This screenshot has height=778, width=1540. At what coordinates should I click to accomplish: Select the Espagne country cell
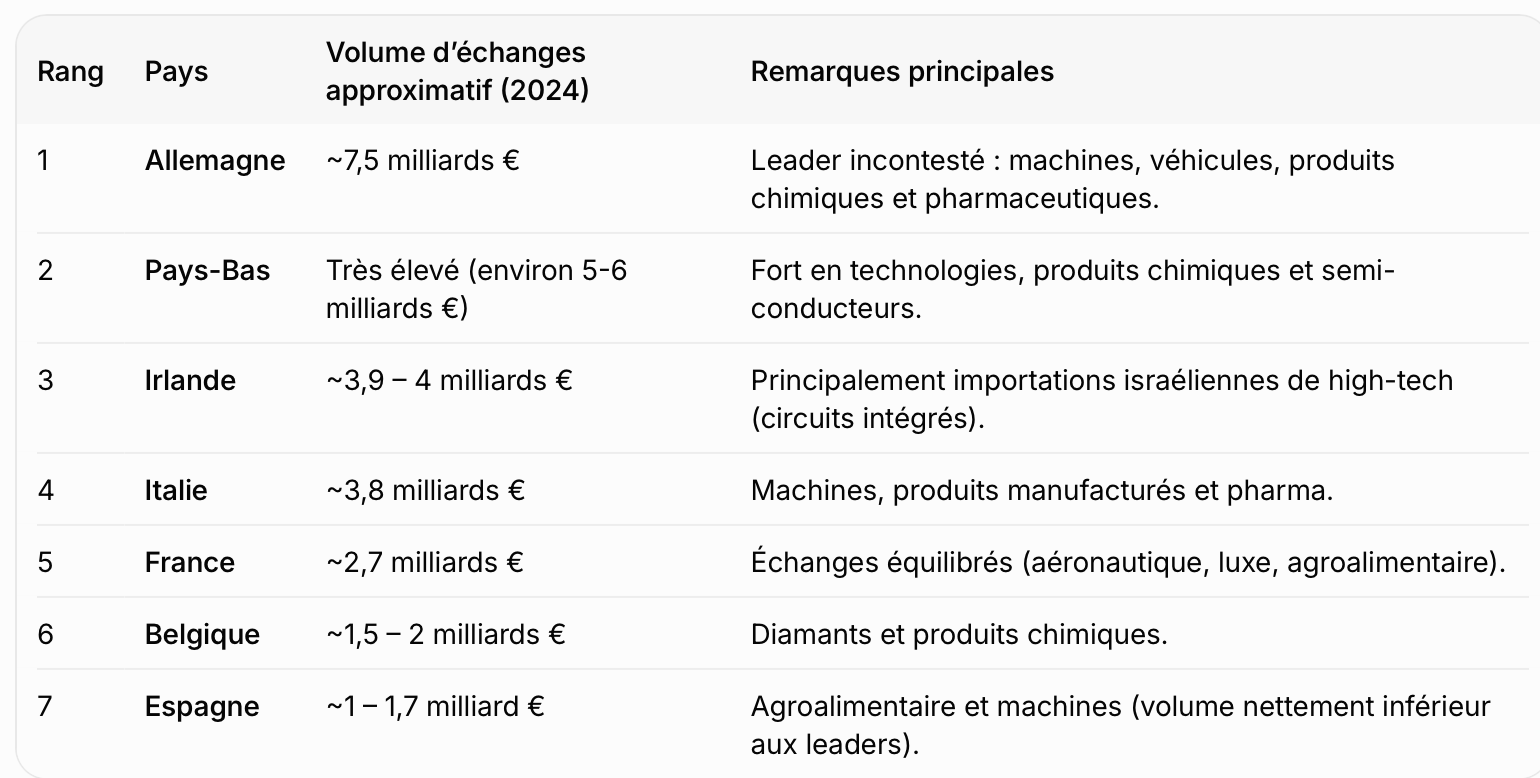coord(202,706)
